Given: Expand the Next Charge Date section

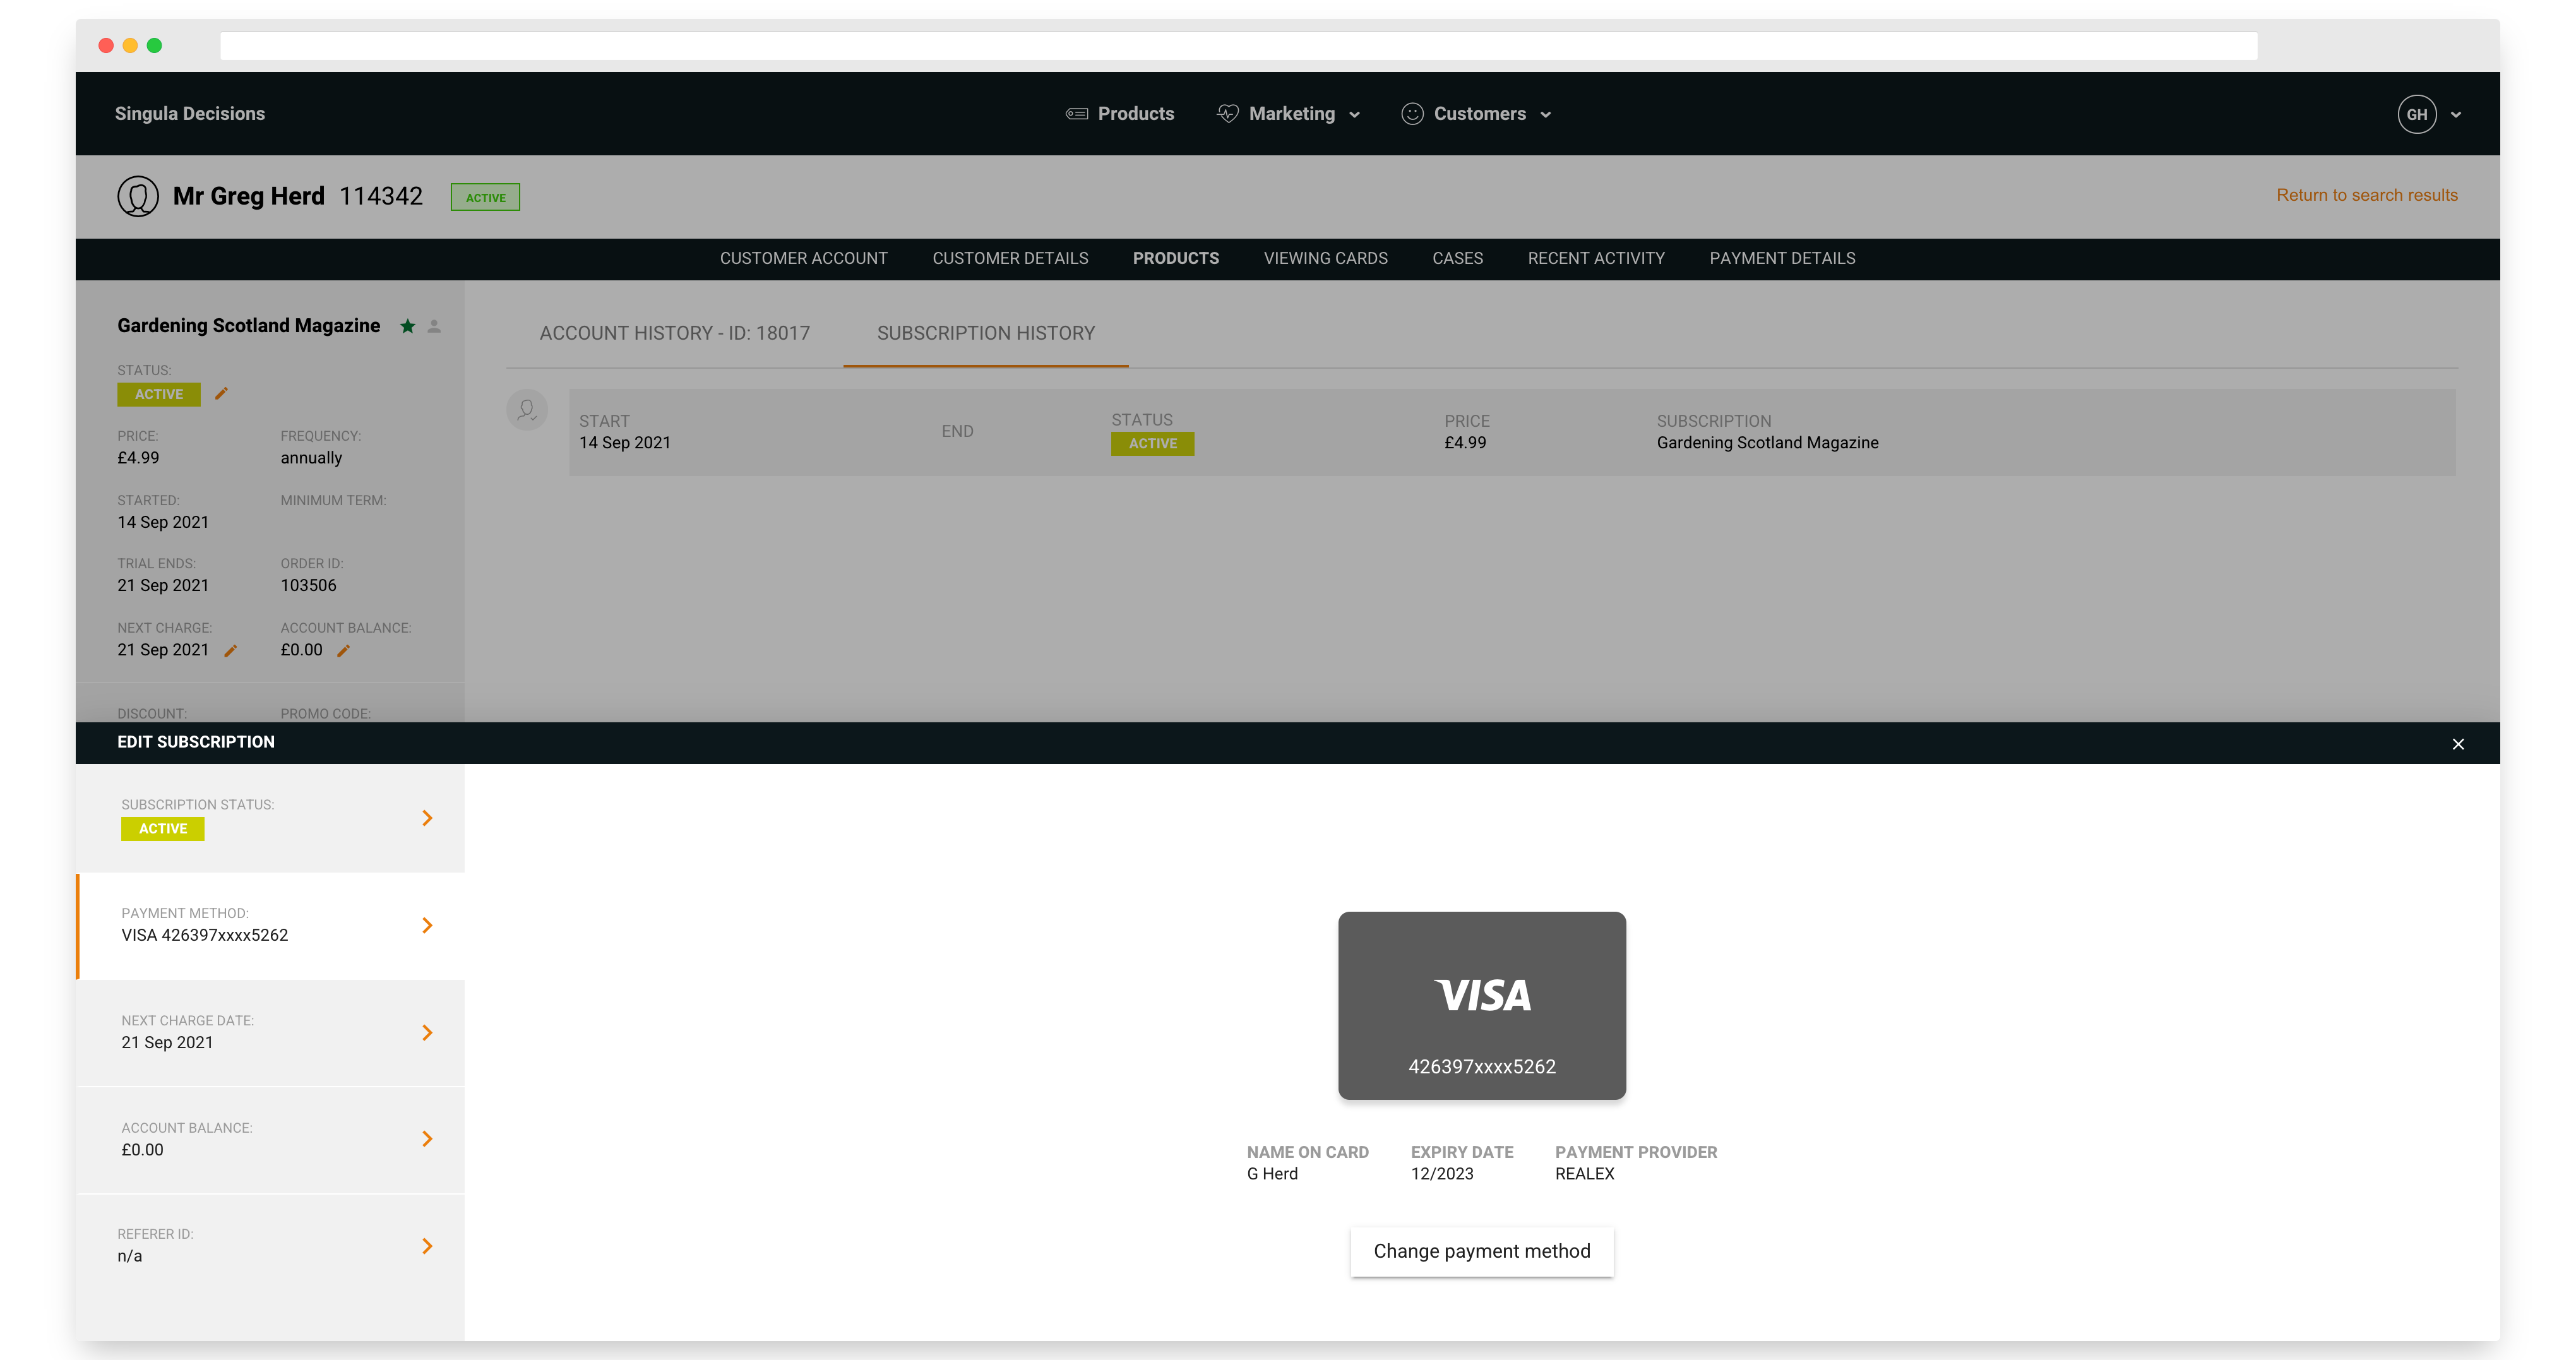Looking at the screenshot, I should 427,1032.
